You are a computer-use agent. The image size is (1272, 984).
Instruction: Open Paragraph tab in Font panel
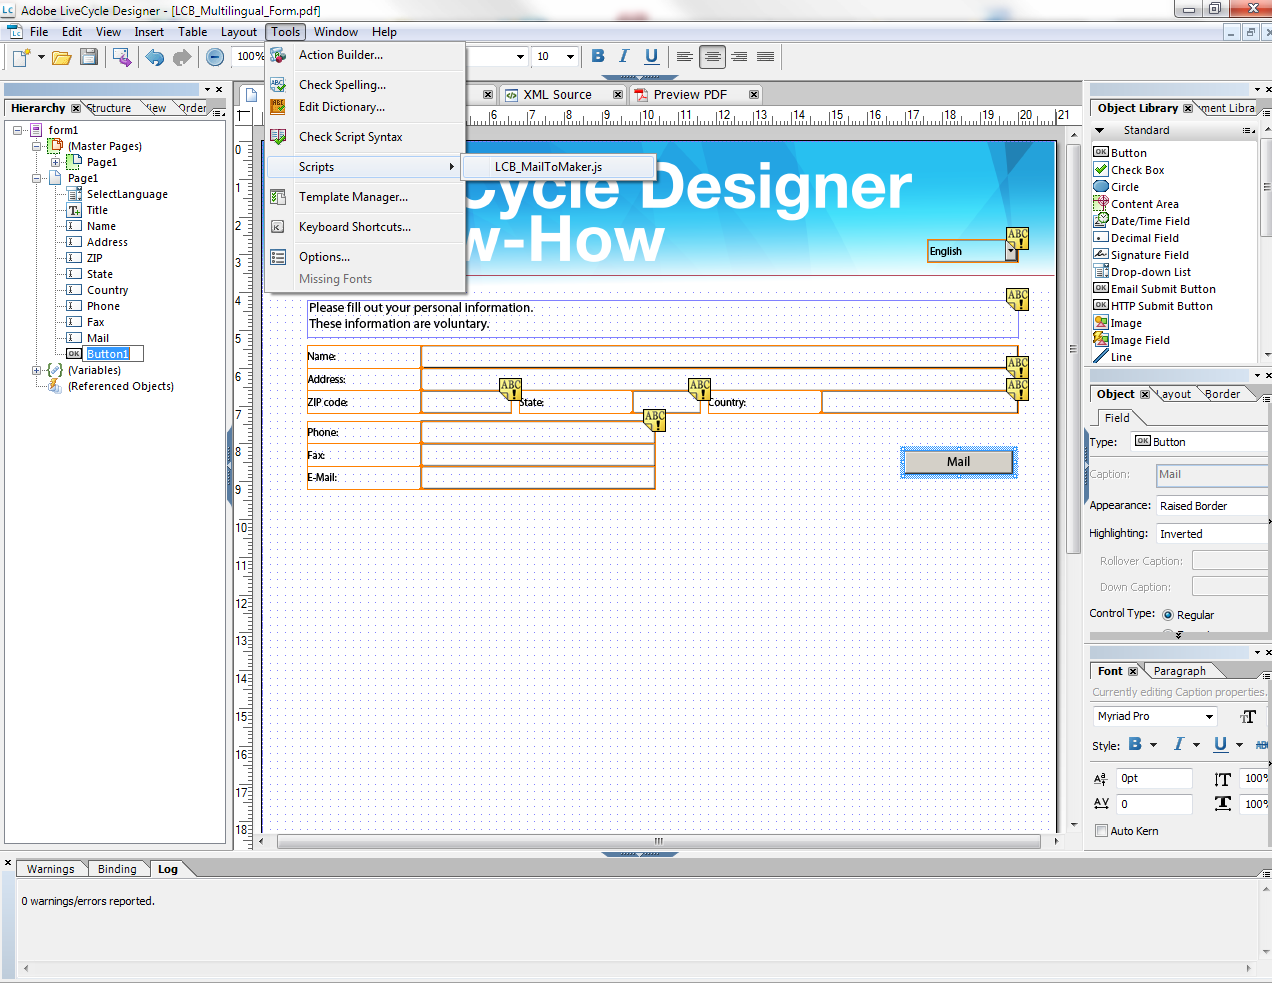point(1179,671)
